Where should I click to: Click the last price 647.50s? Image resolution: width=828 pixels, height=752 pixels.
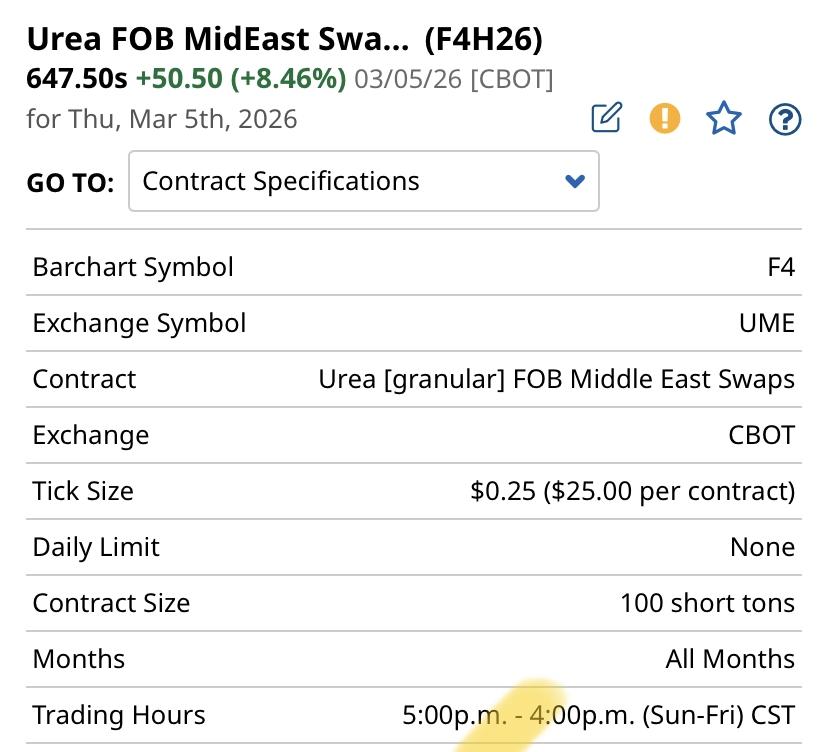[77, 78]
